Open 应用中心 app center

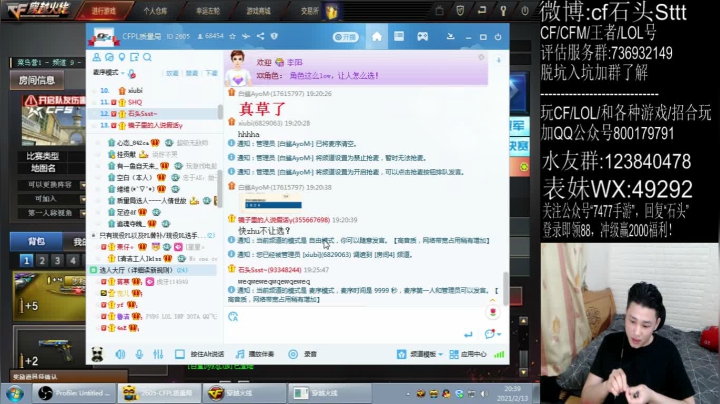click(x=467, y=354)
